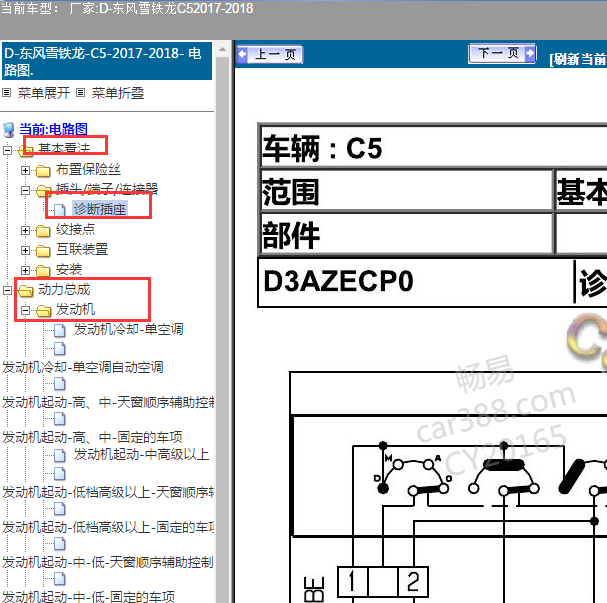
Task: Collapse the 动力总成 tree node
Action: click(7, 290)
